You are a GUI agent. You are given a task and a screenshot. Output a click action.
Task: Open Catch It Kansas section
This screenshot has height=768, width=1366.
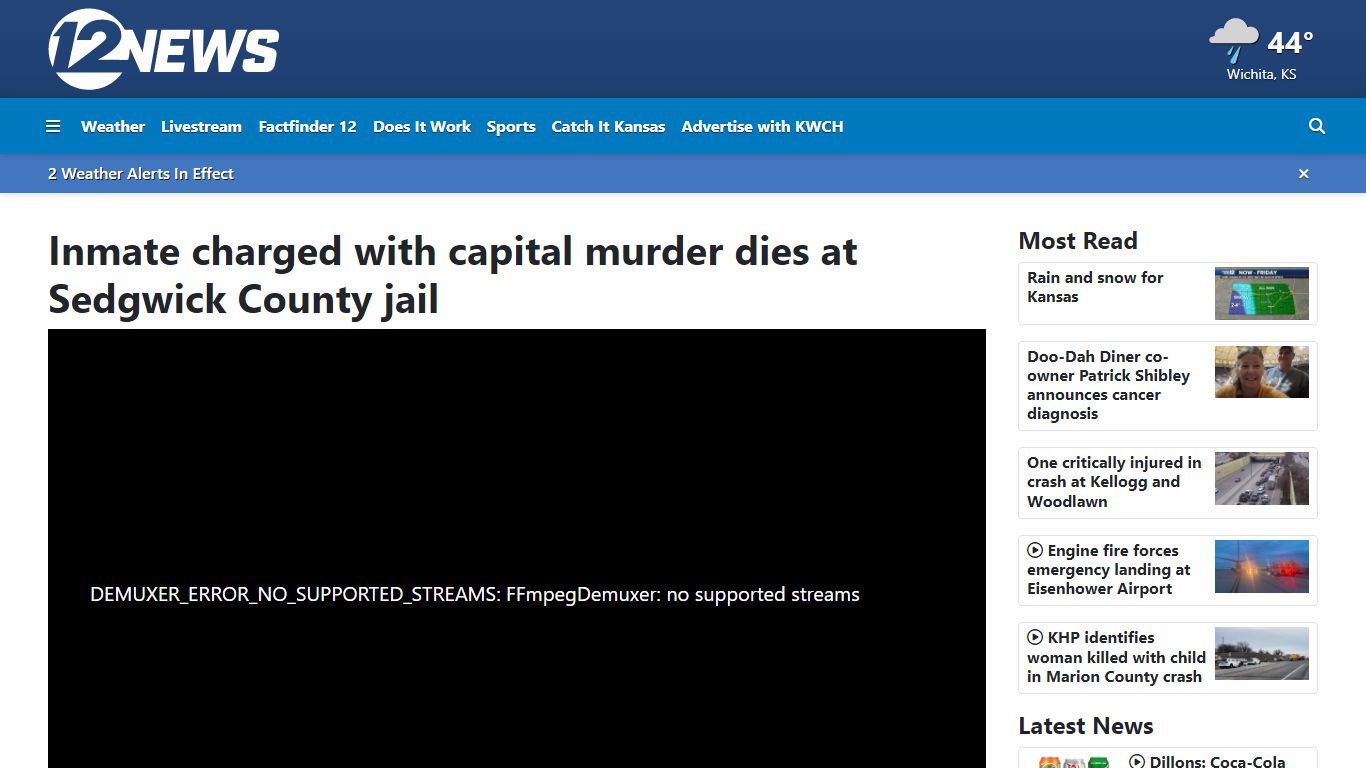pyautogui.click(x=608, y=126)
